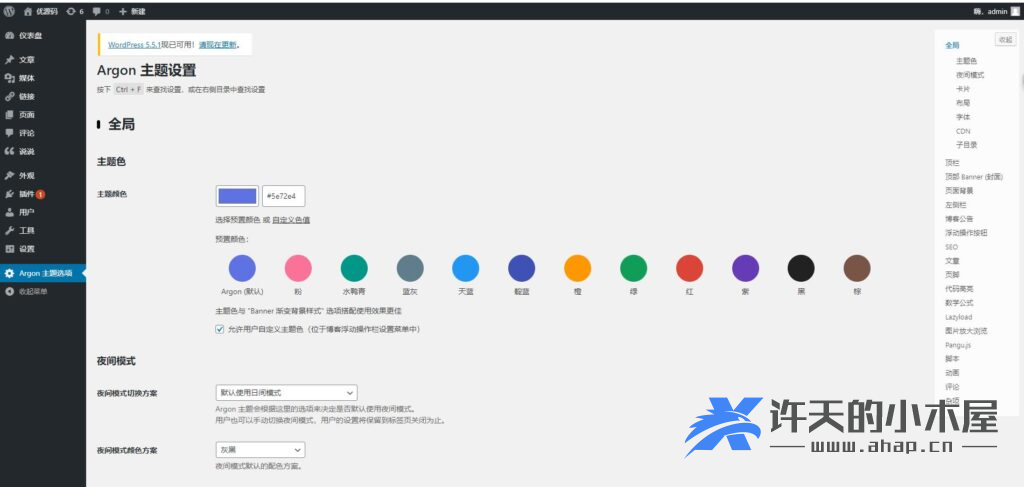Jump to 页面背景 in the contents panel

(x=959, y=191)
